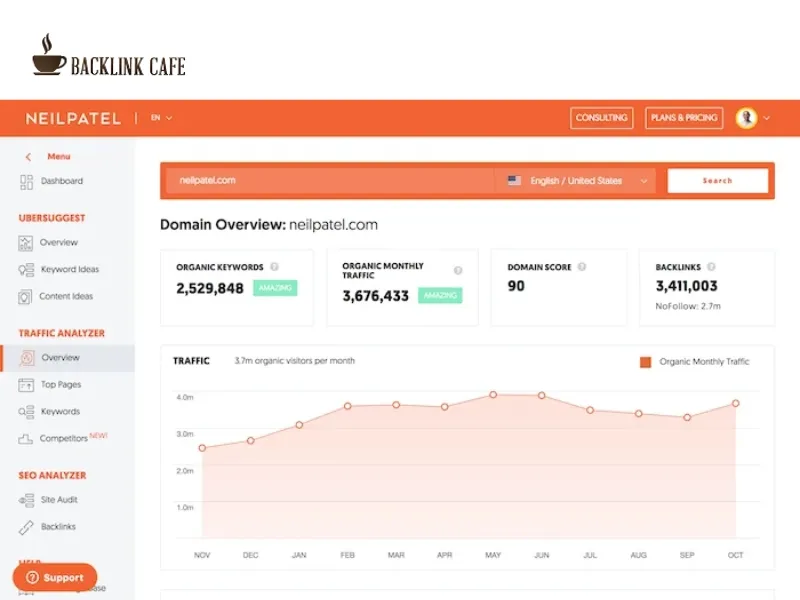This screenshot has width=800, height=600.
Task: Click the Organic Keywords info icon
Action: [x=274, y=267]
